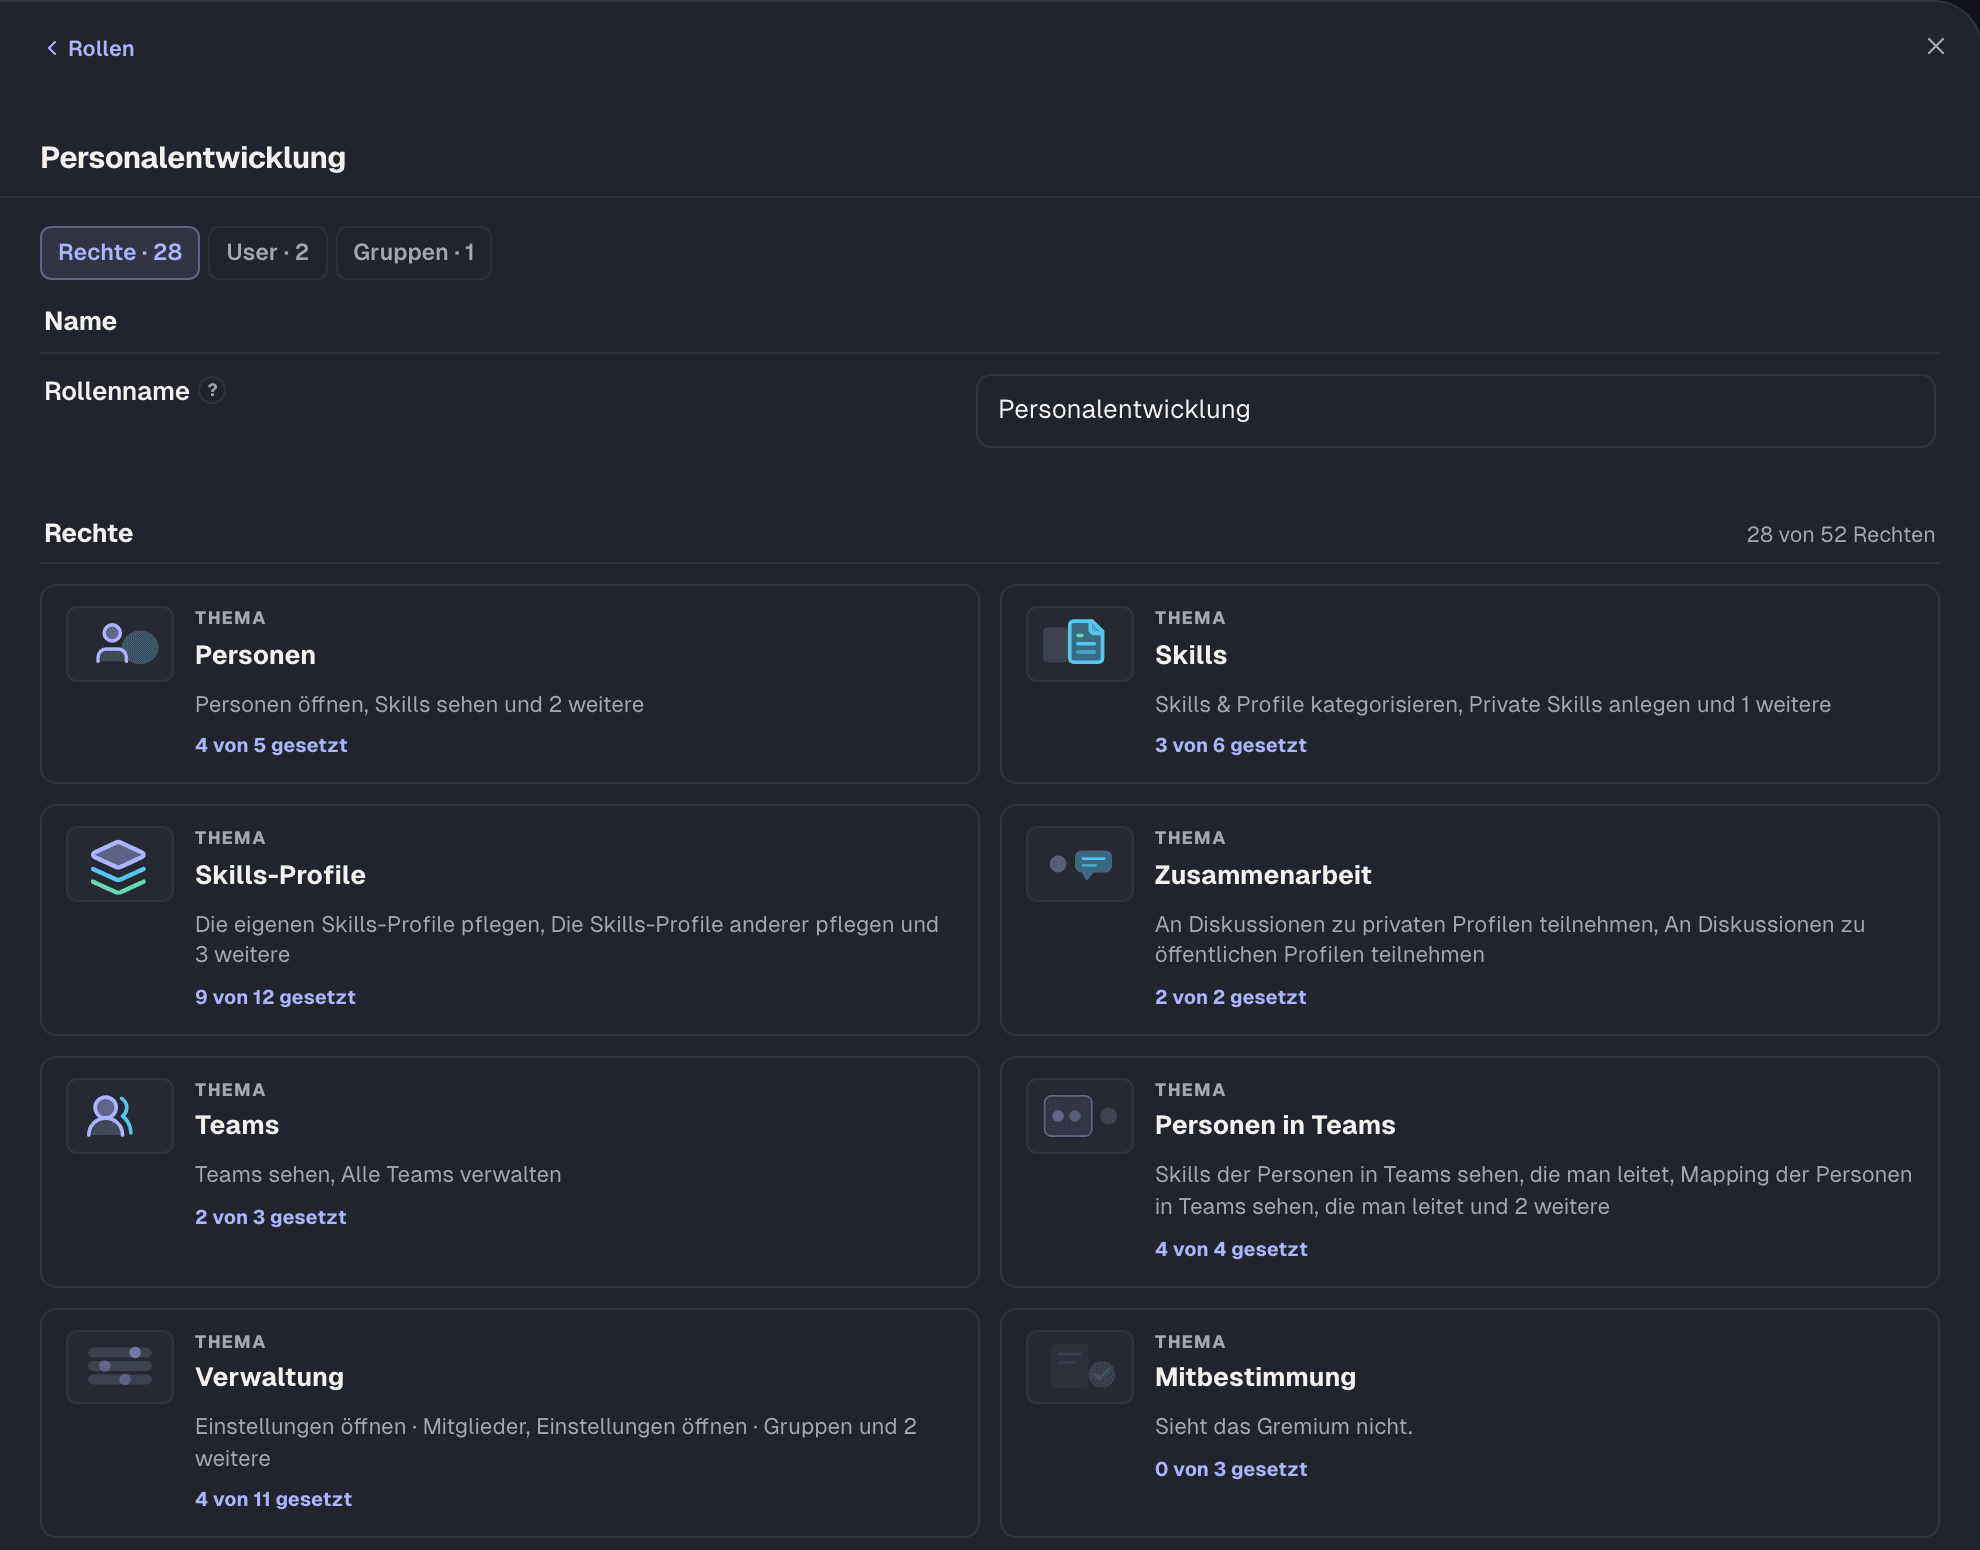Click '9 von 12 gesetzt' text
The image size is (1980, 1550).
click(275, 997)
